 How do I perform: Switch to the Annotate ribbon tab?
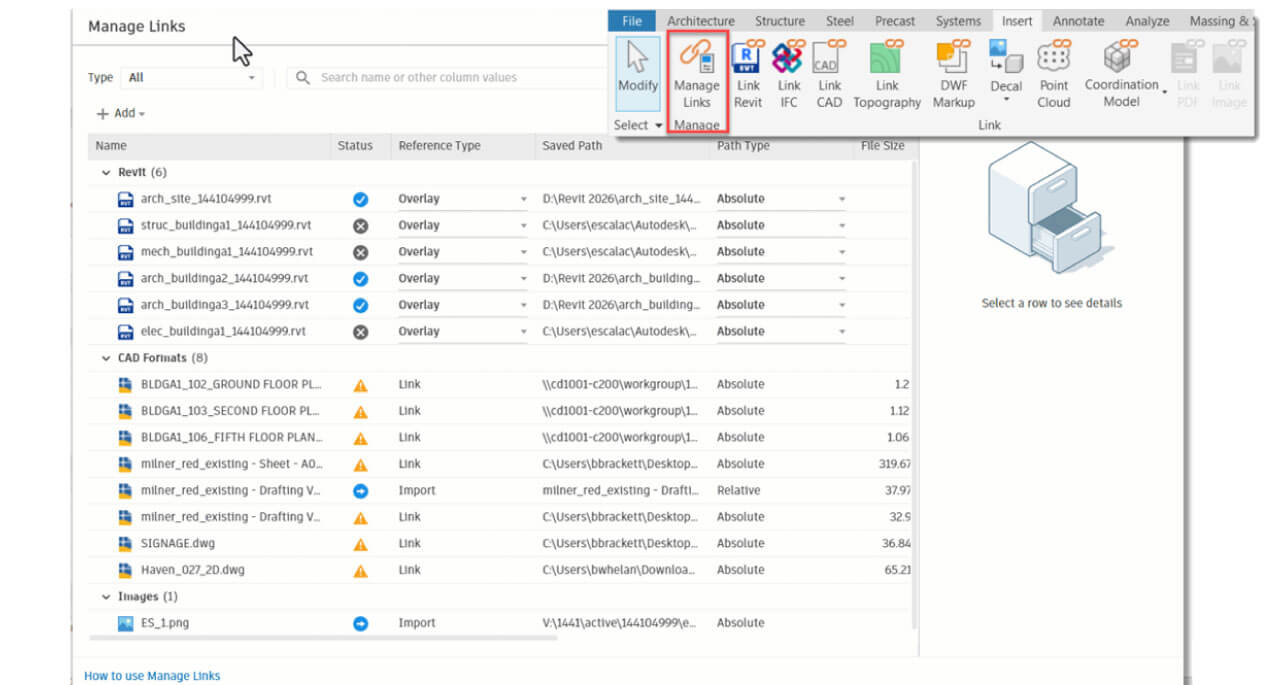pos(1078,21)
